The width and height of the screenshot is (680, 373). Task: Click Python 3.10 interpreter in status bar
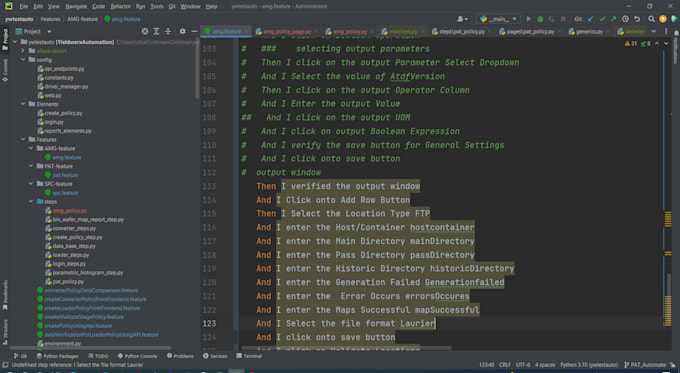pyautogui.click(x=589, y=365)
